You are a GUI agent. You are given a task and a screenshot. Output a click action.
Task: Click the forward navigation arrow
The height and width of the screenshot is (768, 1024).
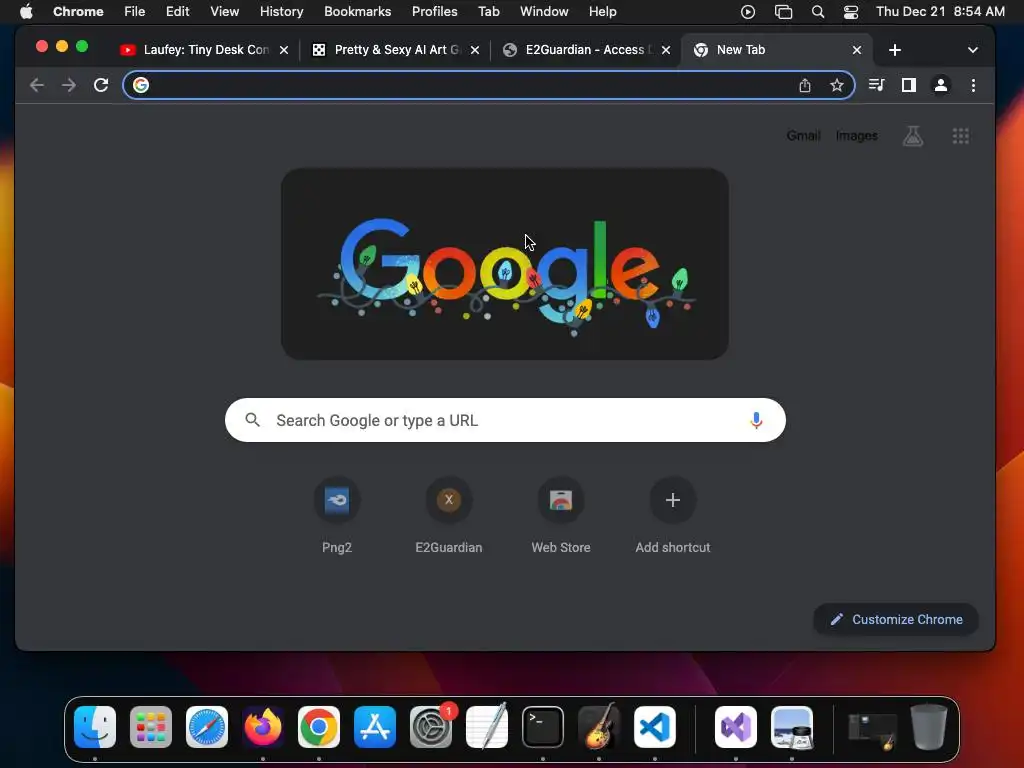pyautogui.click(x=69, y=85)
